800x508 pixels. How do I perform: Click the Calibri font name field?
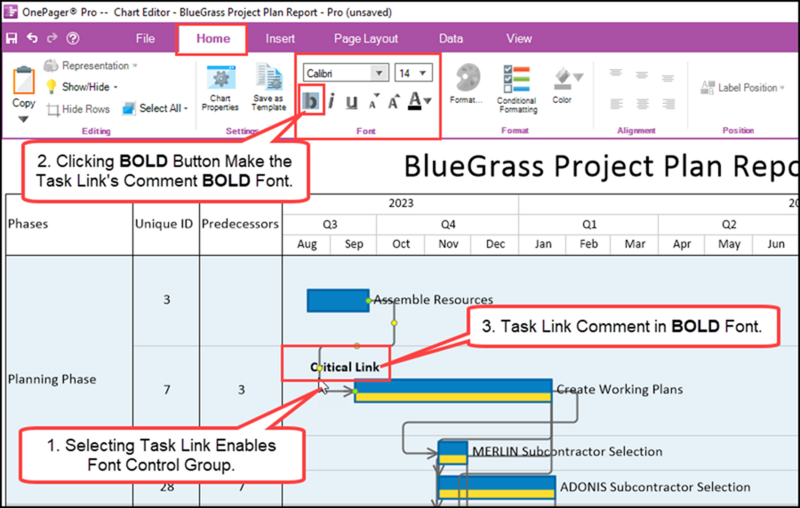pos(337,73)
